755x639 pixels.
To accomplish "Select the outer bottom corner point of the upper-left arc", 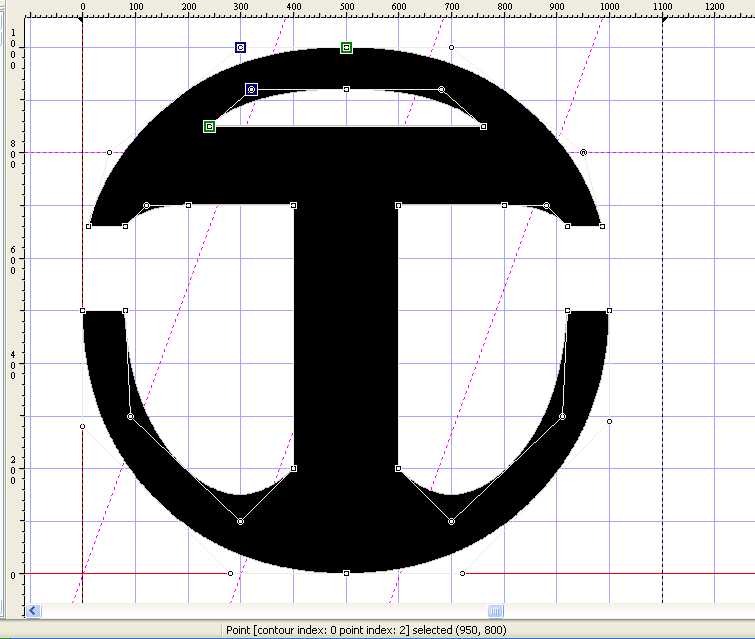I will point(89,226).
